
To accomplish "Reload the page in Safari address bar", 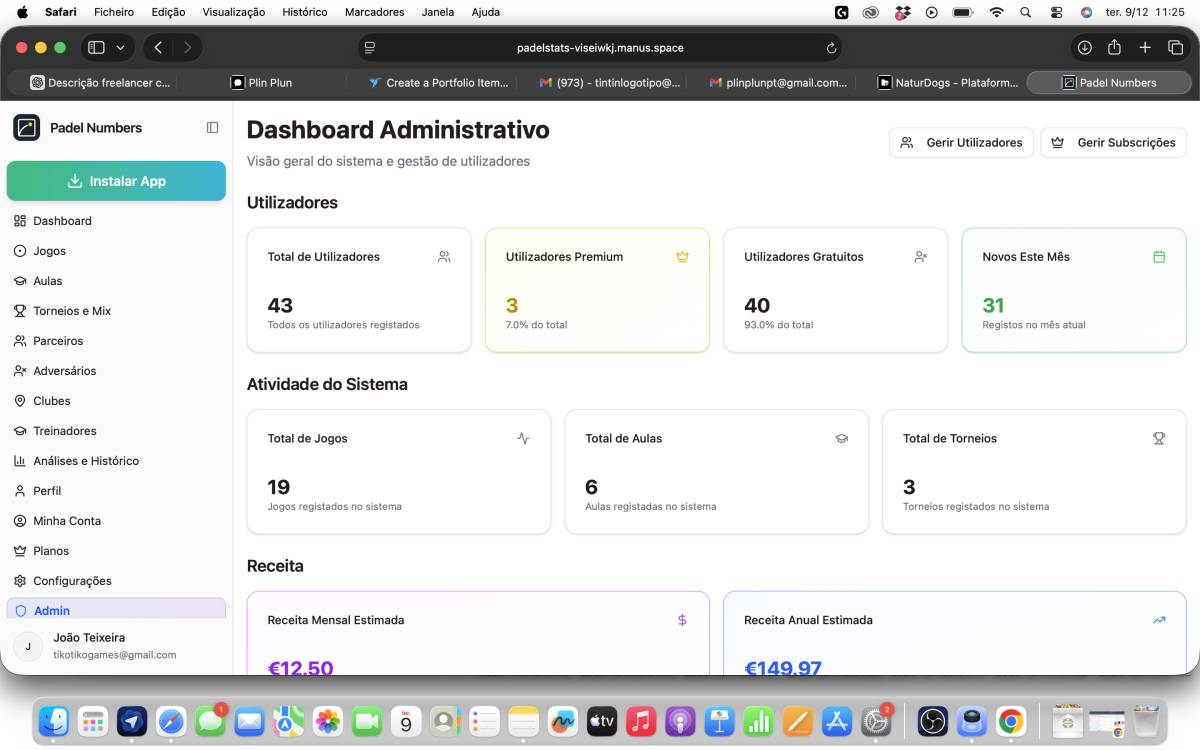I will pos(831,48).
